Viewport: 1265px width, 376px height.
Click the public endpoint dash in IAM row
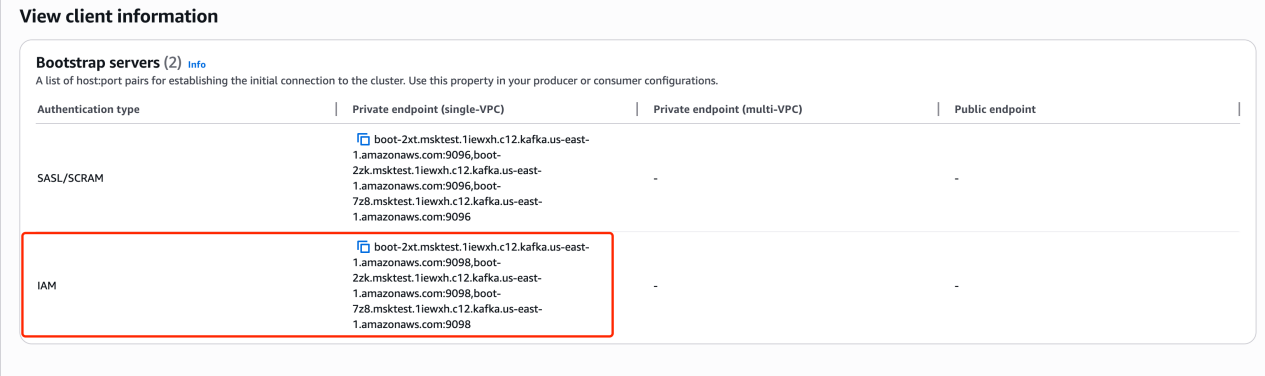point(957,286)
